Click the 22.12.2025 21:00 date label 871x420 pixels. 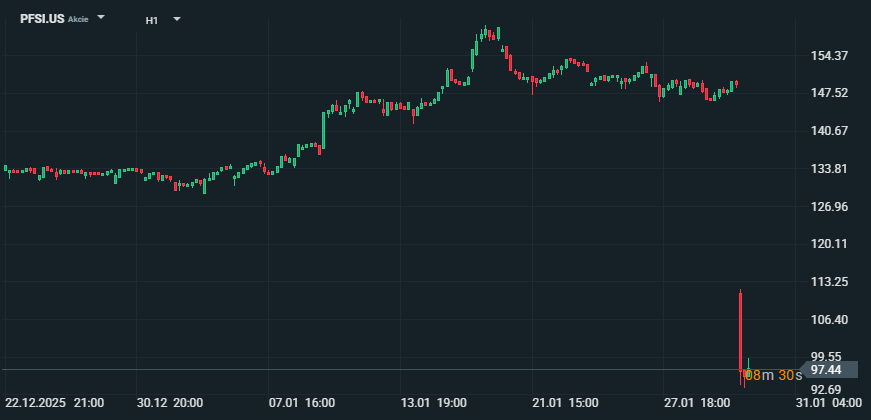tap(54, 403)
